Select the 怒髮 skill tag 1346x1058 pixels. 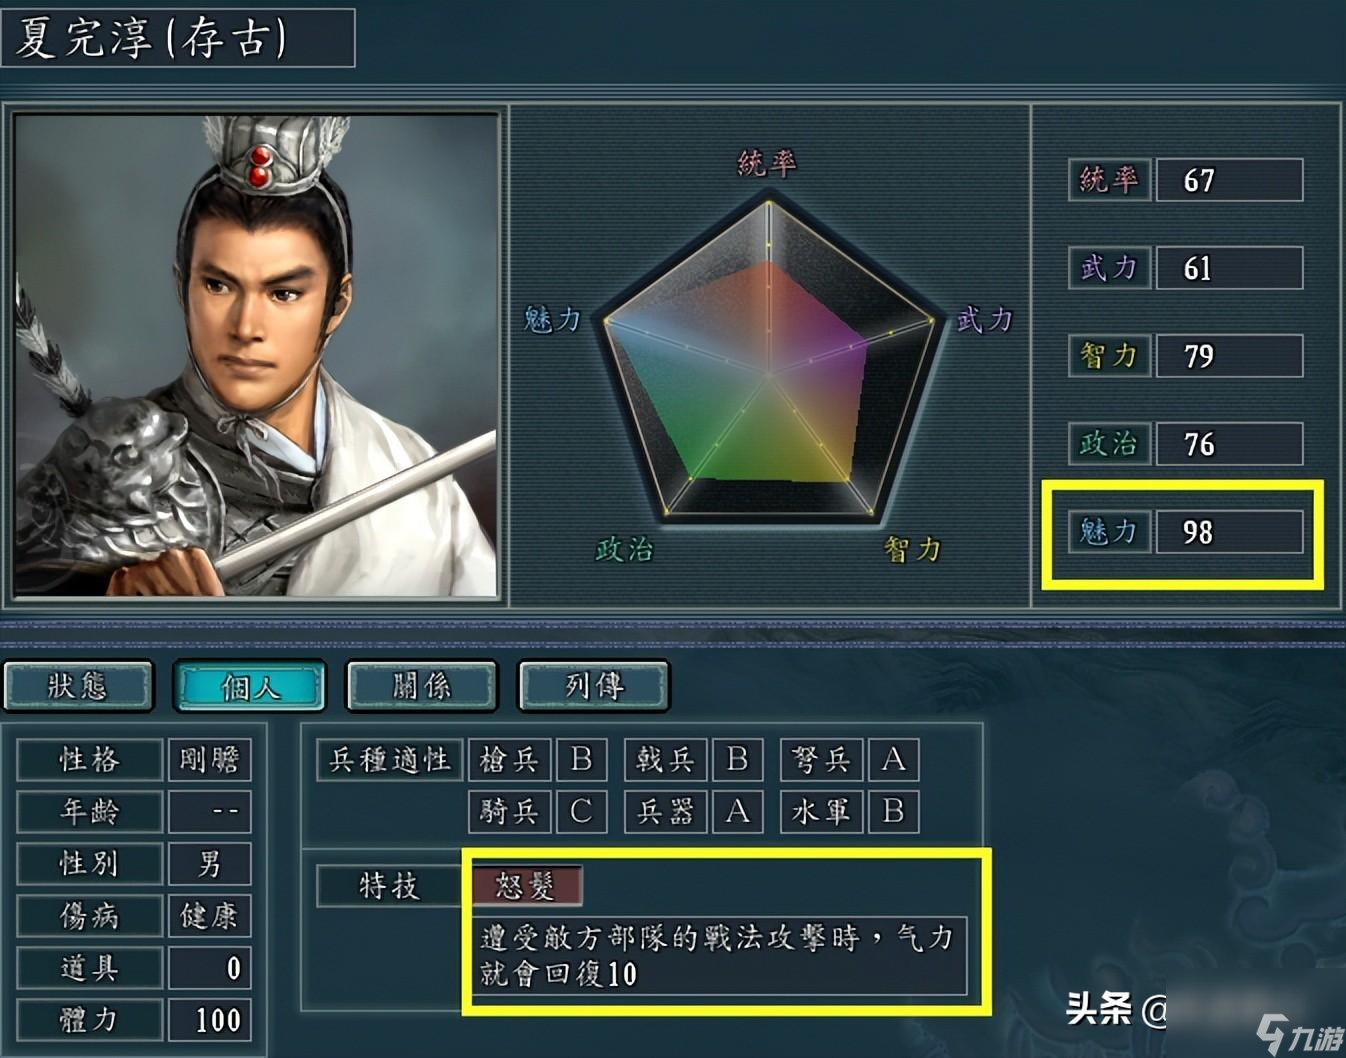point(526,885)
